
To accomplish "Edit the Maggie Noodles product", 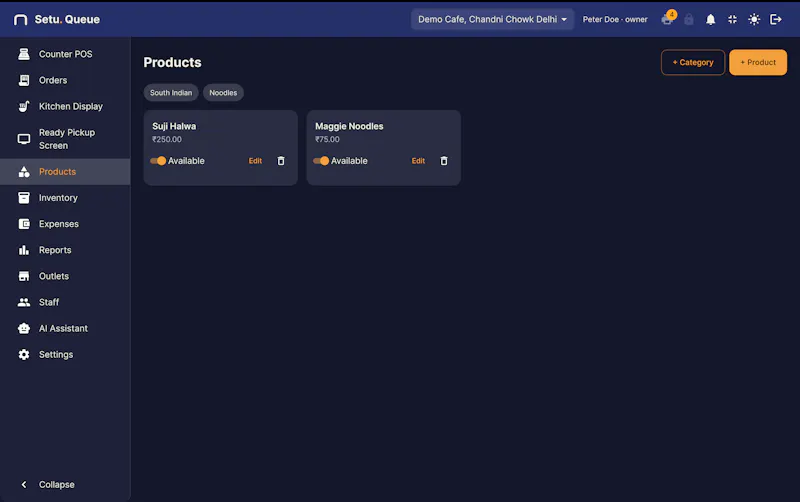I will tap(418, 161).
